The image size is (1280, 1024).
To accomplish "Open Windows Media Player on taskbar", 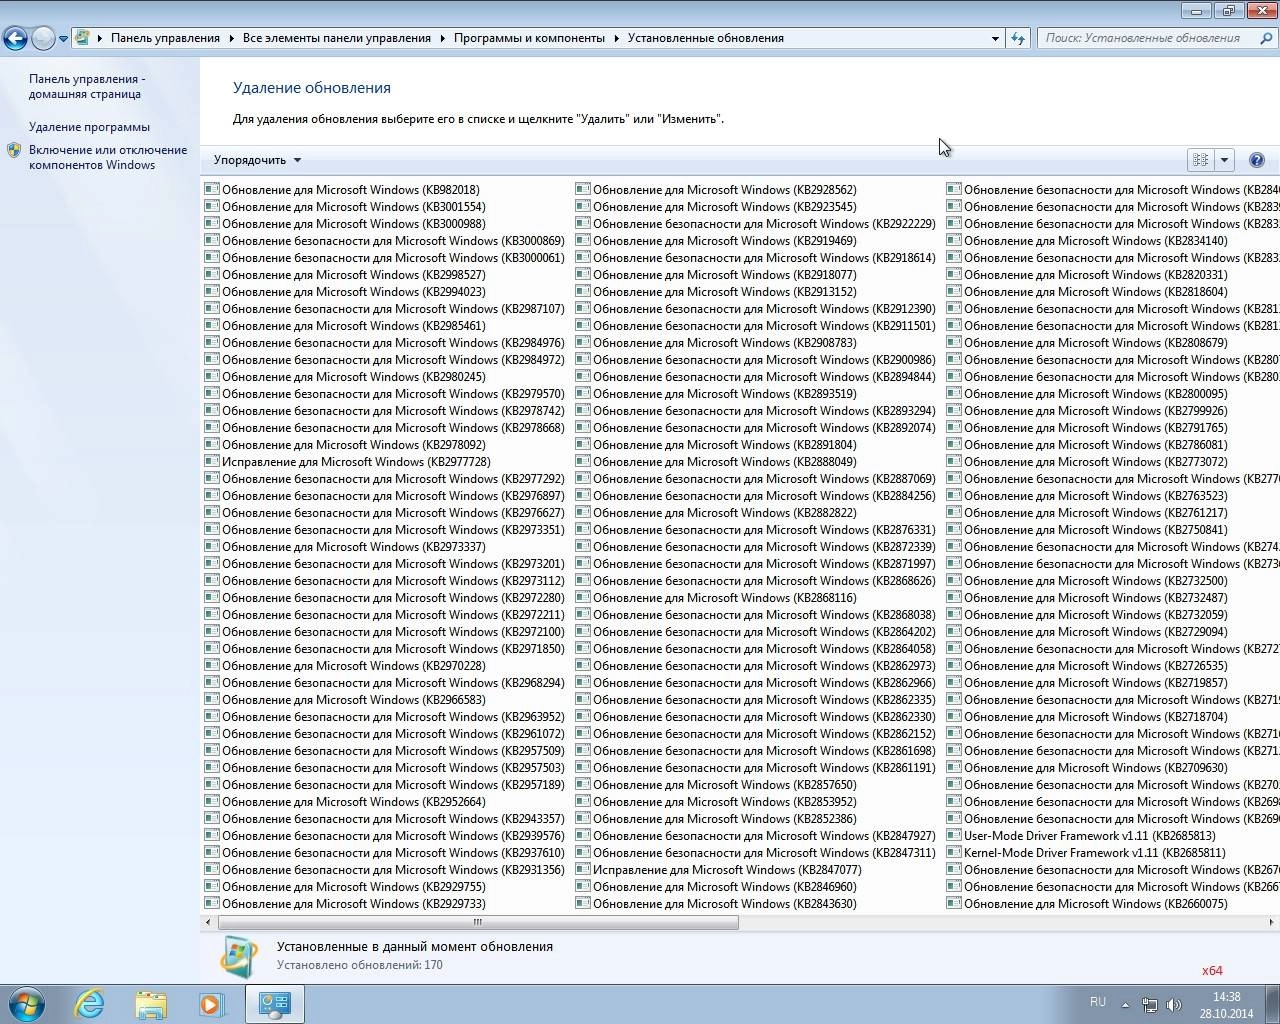I will point(211,1004).
